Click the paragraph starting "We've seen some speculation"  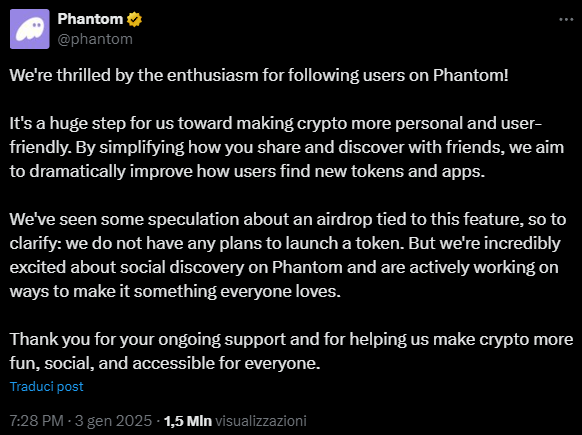[288, 255]
